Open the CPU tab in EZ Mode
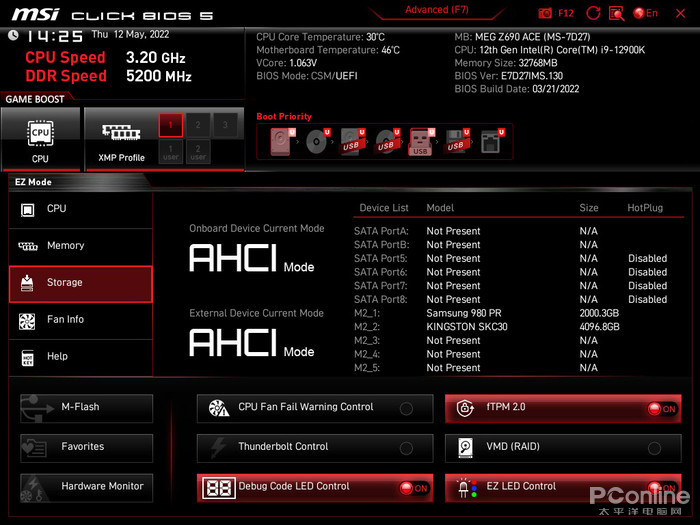The height and width of the screenshot is (525, 700). (x=81, y=209)
